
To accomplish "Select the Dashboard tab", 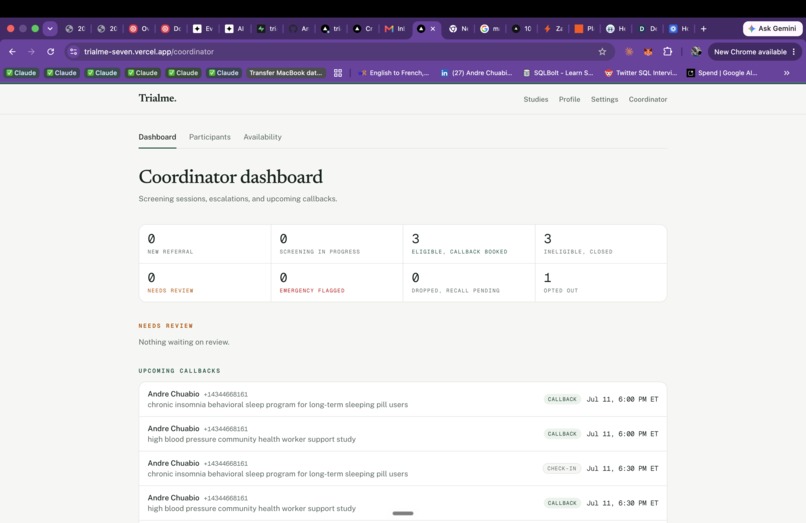I will click(157, 137).
